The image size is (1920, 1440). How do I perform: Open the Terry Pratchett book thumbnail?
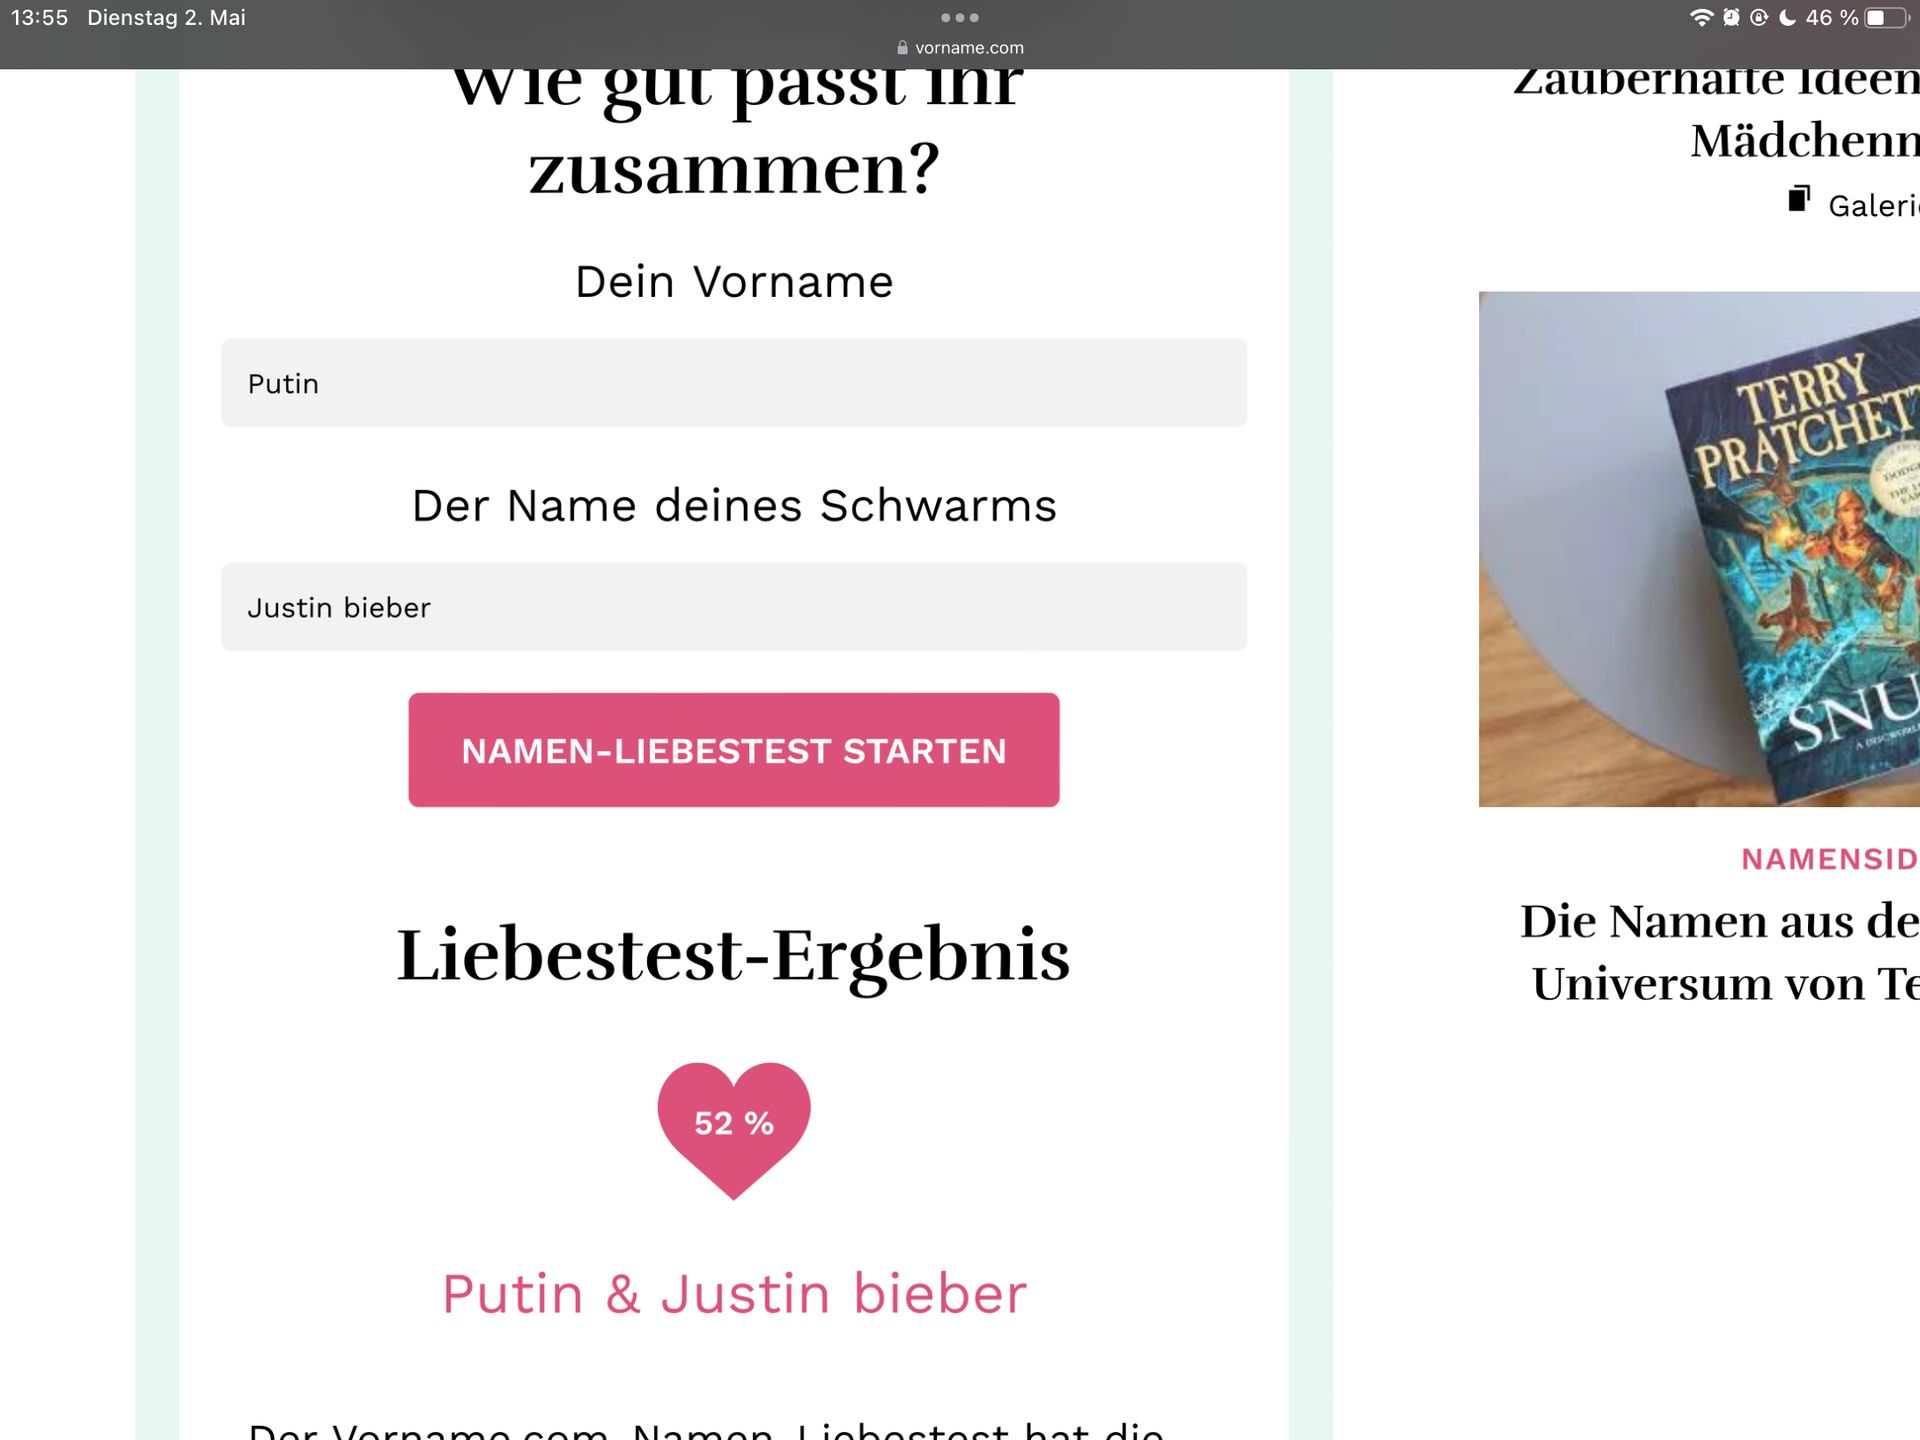[1699, 549]
